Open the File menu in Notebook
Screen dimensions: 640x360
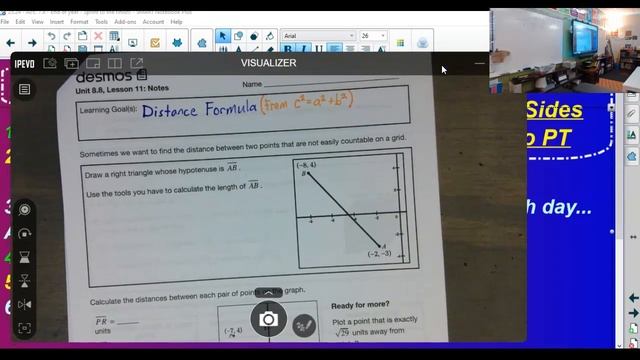(5, 22)
